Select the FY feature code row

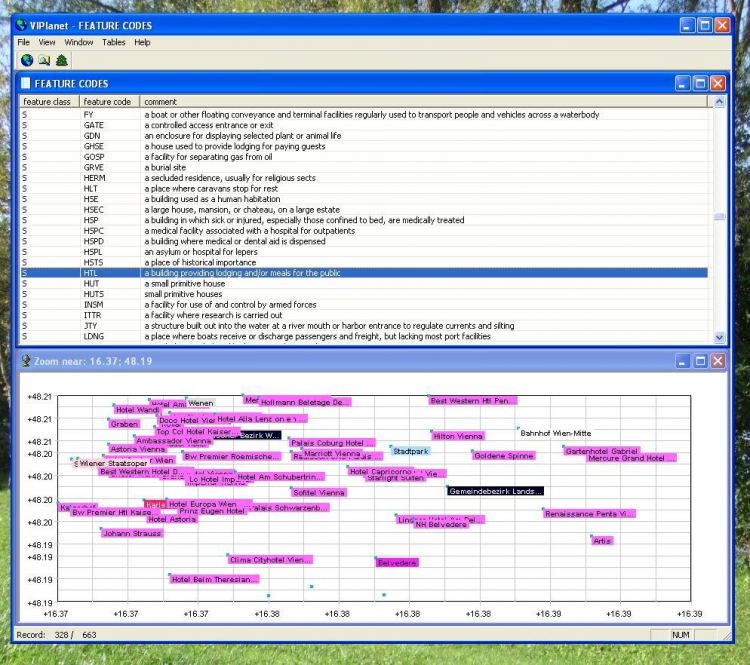point(364,114)
